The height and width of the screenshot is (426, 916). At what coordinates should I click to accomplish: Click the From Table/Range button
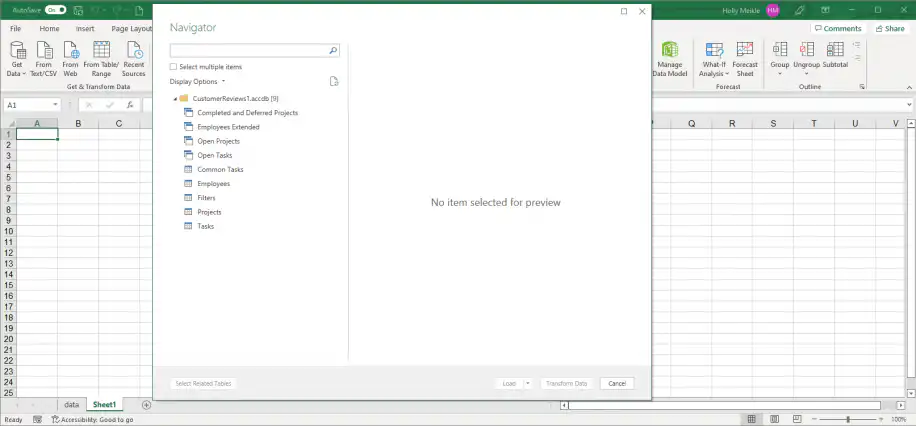coord(101,59)
